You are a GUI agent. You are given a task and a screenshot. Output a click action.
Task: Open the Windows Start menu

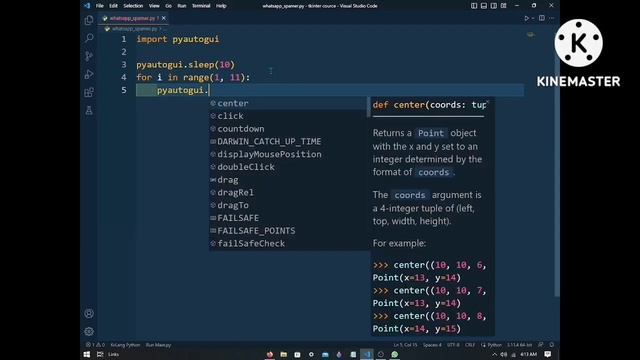point(87,354)
